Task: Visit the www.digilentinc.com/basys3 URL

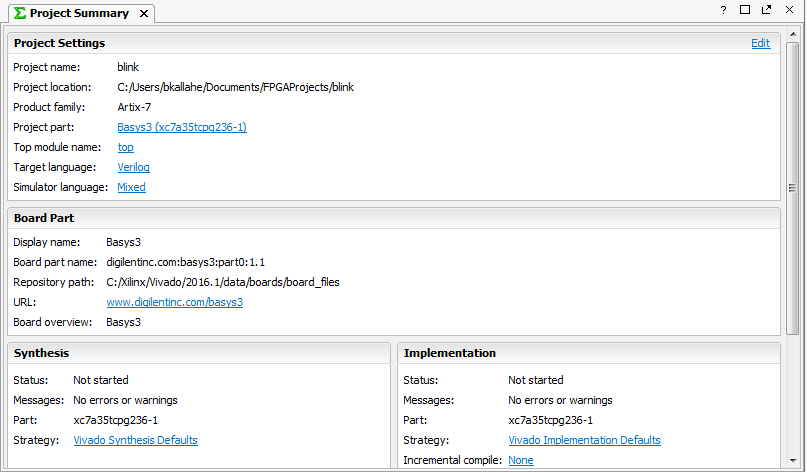Action: [174, 302]
